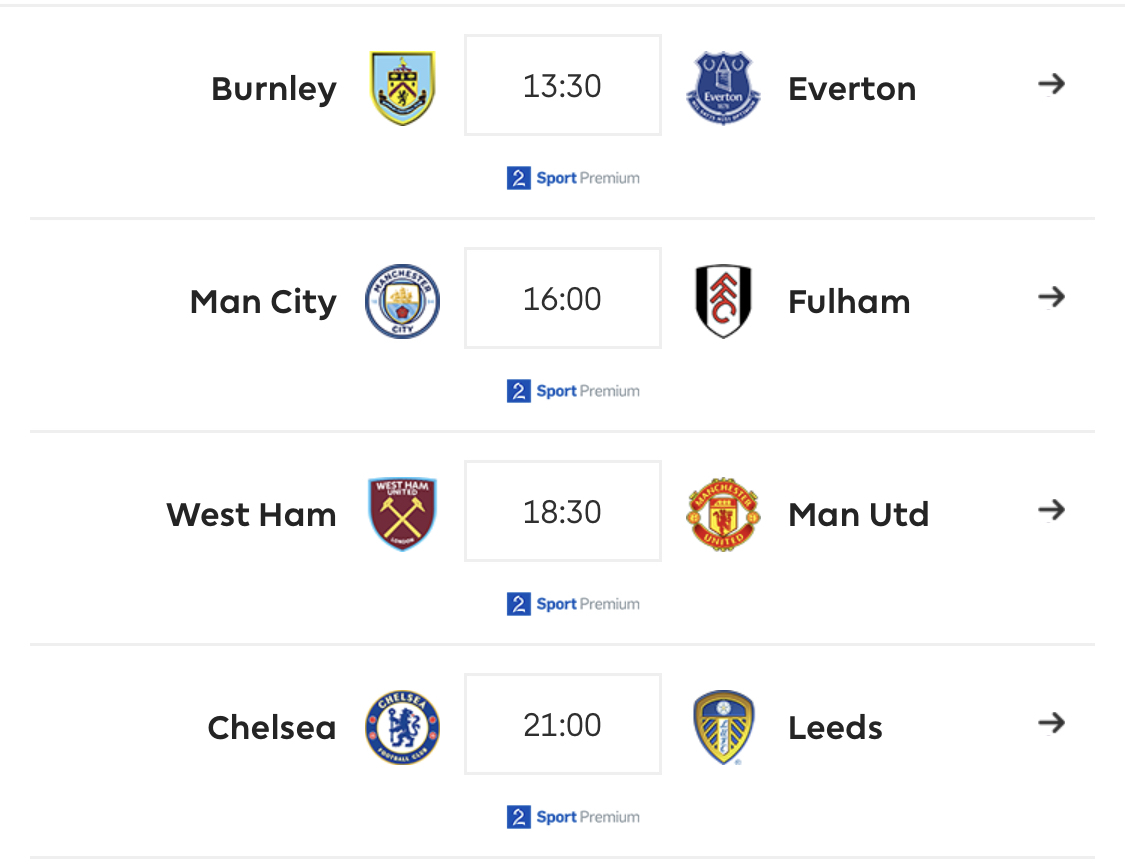The width and height of the screenshot is (1125, 866).
Task: Click the Man Utd team name
Action: point(858,514)
